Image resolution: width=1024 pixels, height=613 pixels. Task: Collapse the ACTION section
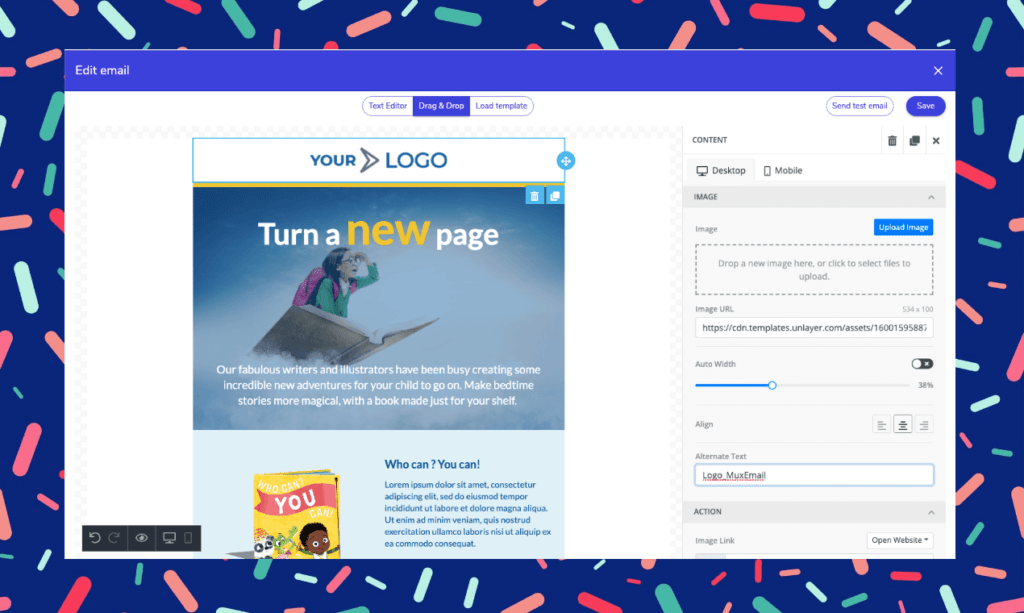pos(931,512)
